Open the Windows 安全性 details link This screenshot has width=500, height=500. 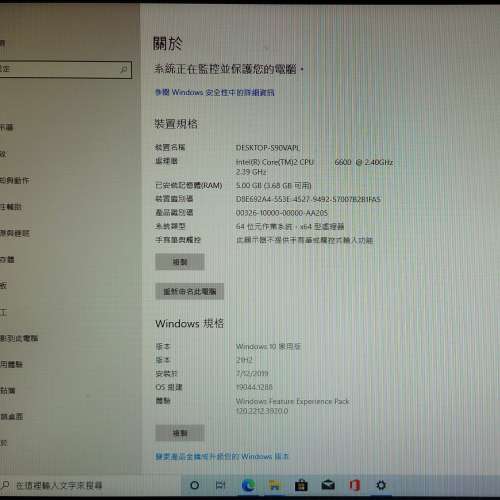pyautogui.click(x=215, y=92)
